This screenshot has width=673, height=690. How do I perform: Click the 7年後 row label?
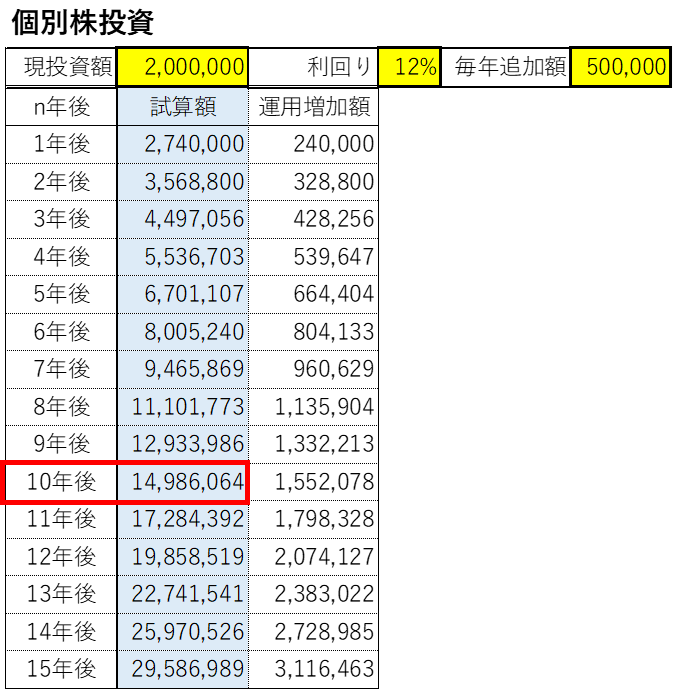pos(61,369)
